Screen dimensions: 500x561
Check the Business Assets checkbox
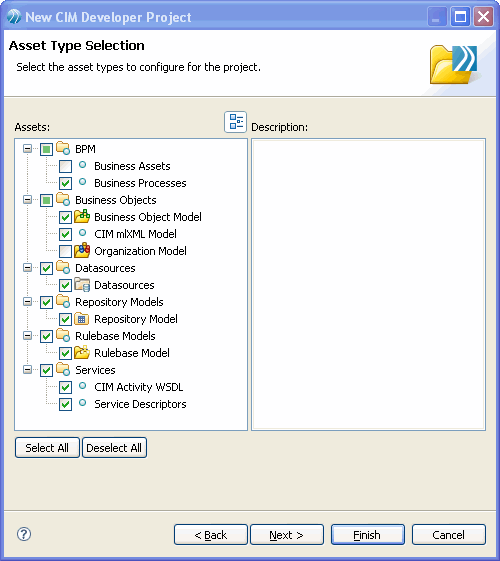65,166
